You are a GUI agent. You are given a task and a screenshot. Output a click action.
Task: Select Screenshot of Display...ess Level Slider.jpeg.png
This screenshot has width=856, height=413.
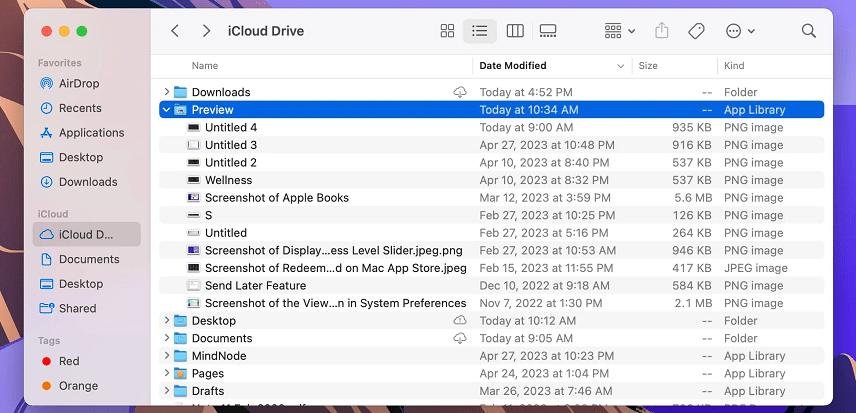point(491,250)
